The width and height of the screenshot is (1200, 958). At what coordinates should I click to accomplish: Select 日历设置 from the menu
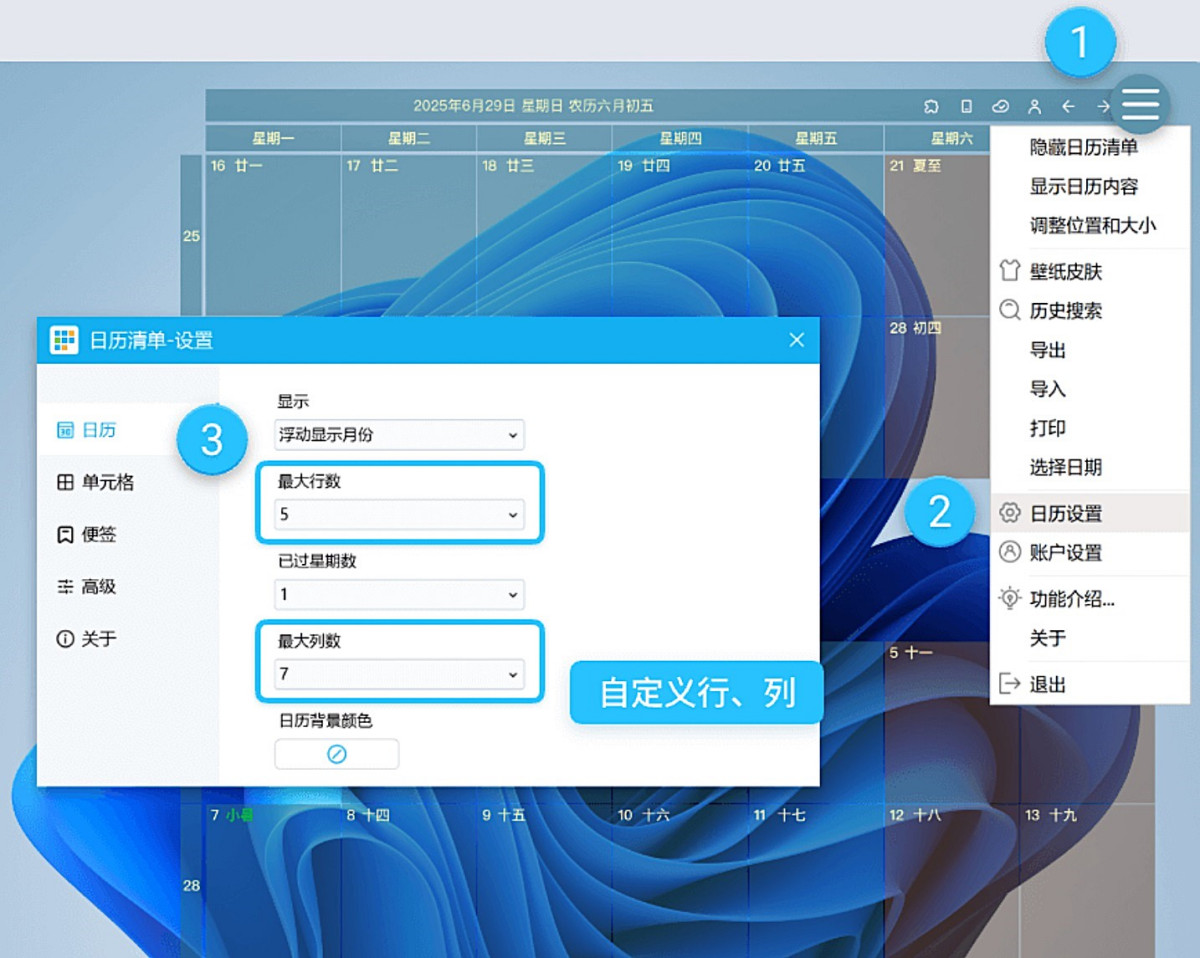(1062, 511)
